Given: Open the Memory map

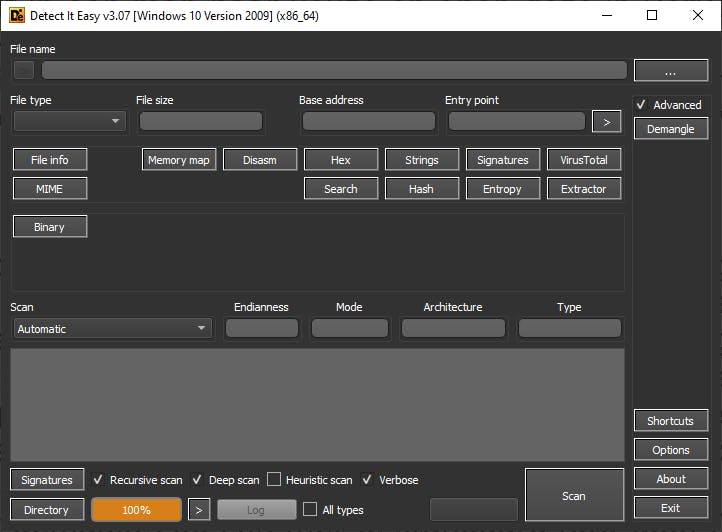Looking at the screenshot, I should pos(178,160).
